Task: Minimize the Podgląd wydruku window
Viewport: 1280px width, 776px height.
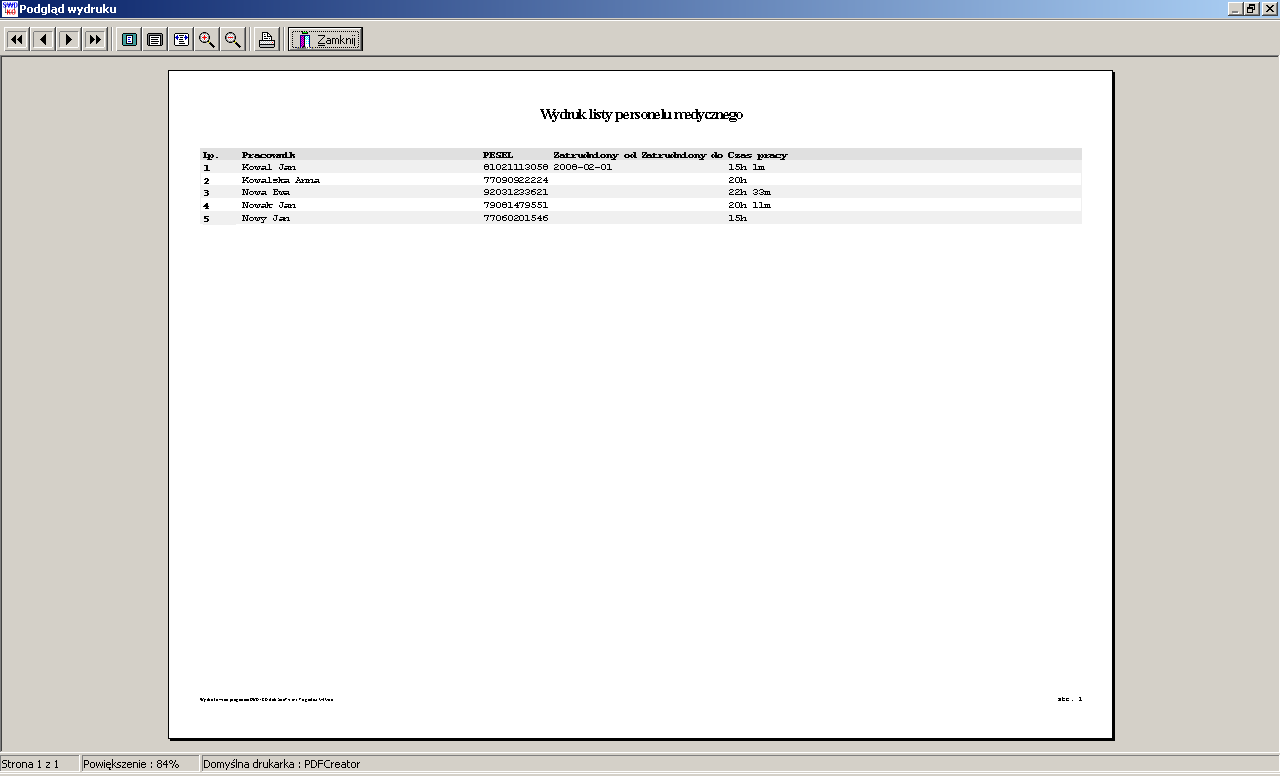Action: (1234, 8)
